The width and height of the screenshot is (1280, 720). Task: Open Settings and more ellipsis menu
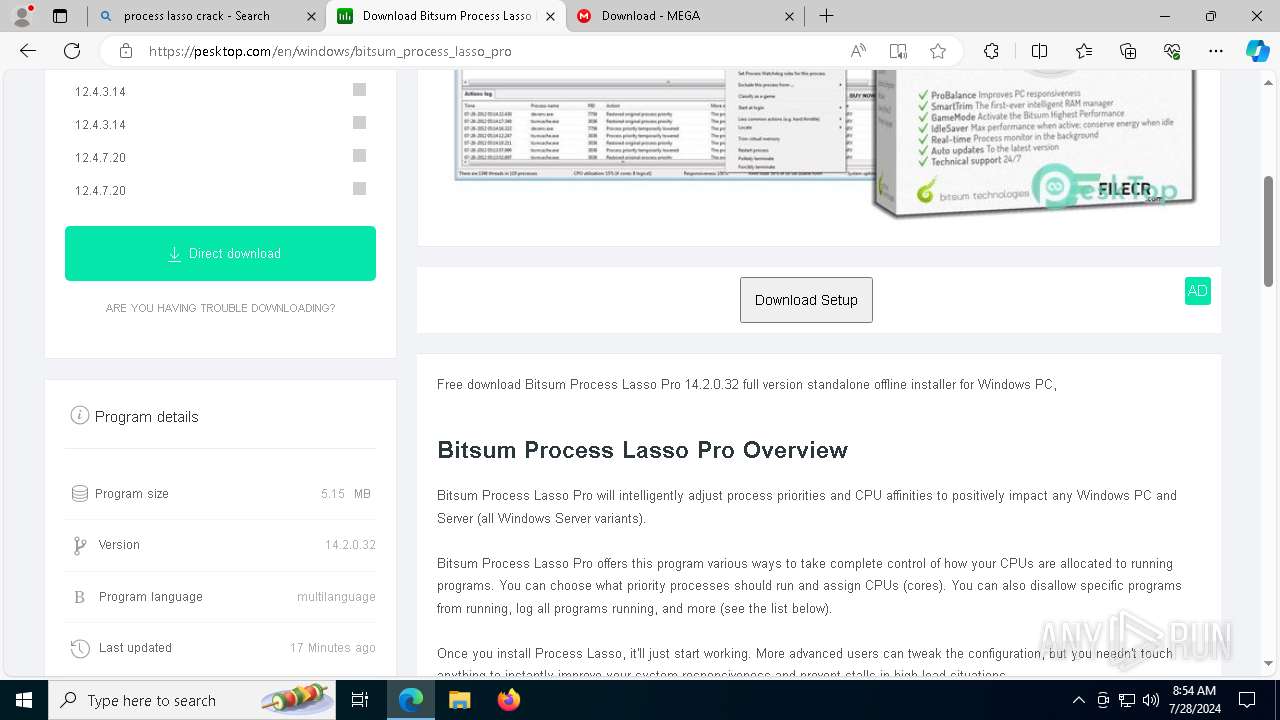pyautogui.click(x=1216, y=51)
